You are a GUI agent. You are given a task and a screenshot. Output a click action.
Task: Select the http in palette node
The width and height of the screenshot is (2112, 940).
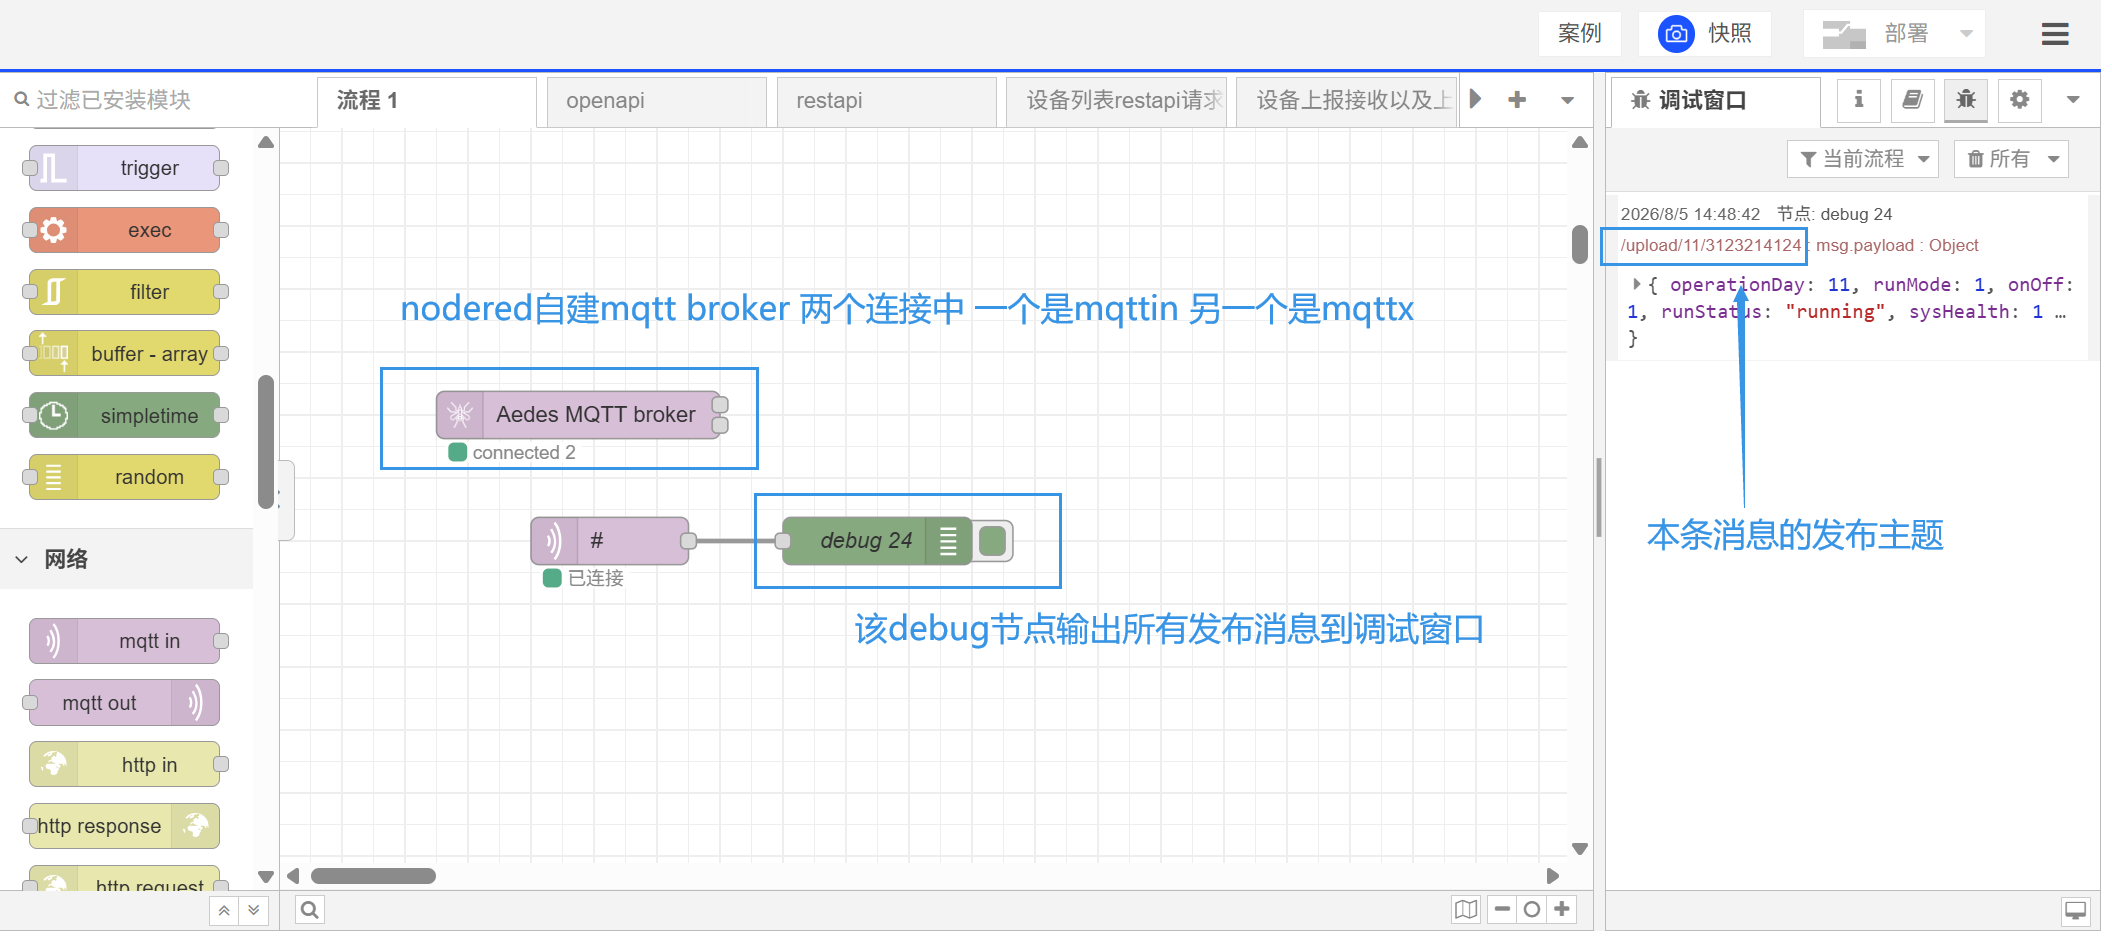[125, 765]
